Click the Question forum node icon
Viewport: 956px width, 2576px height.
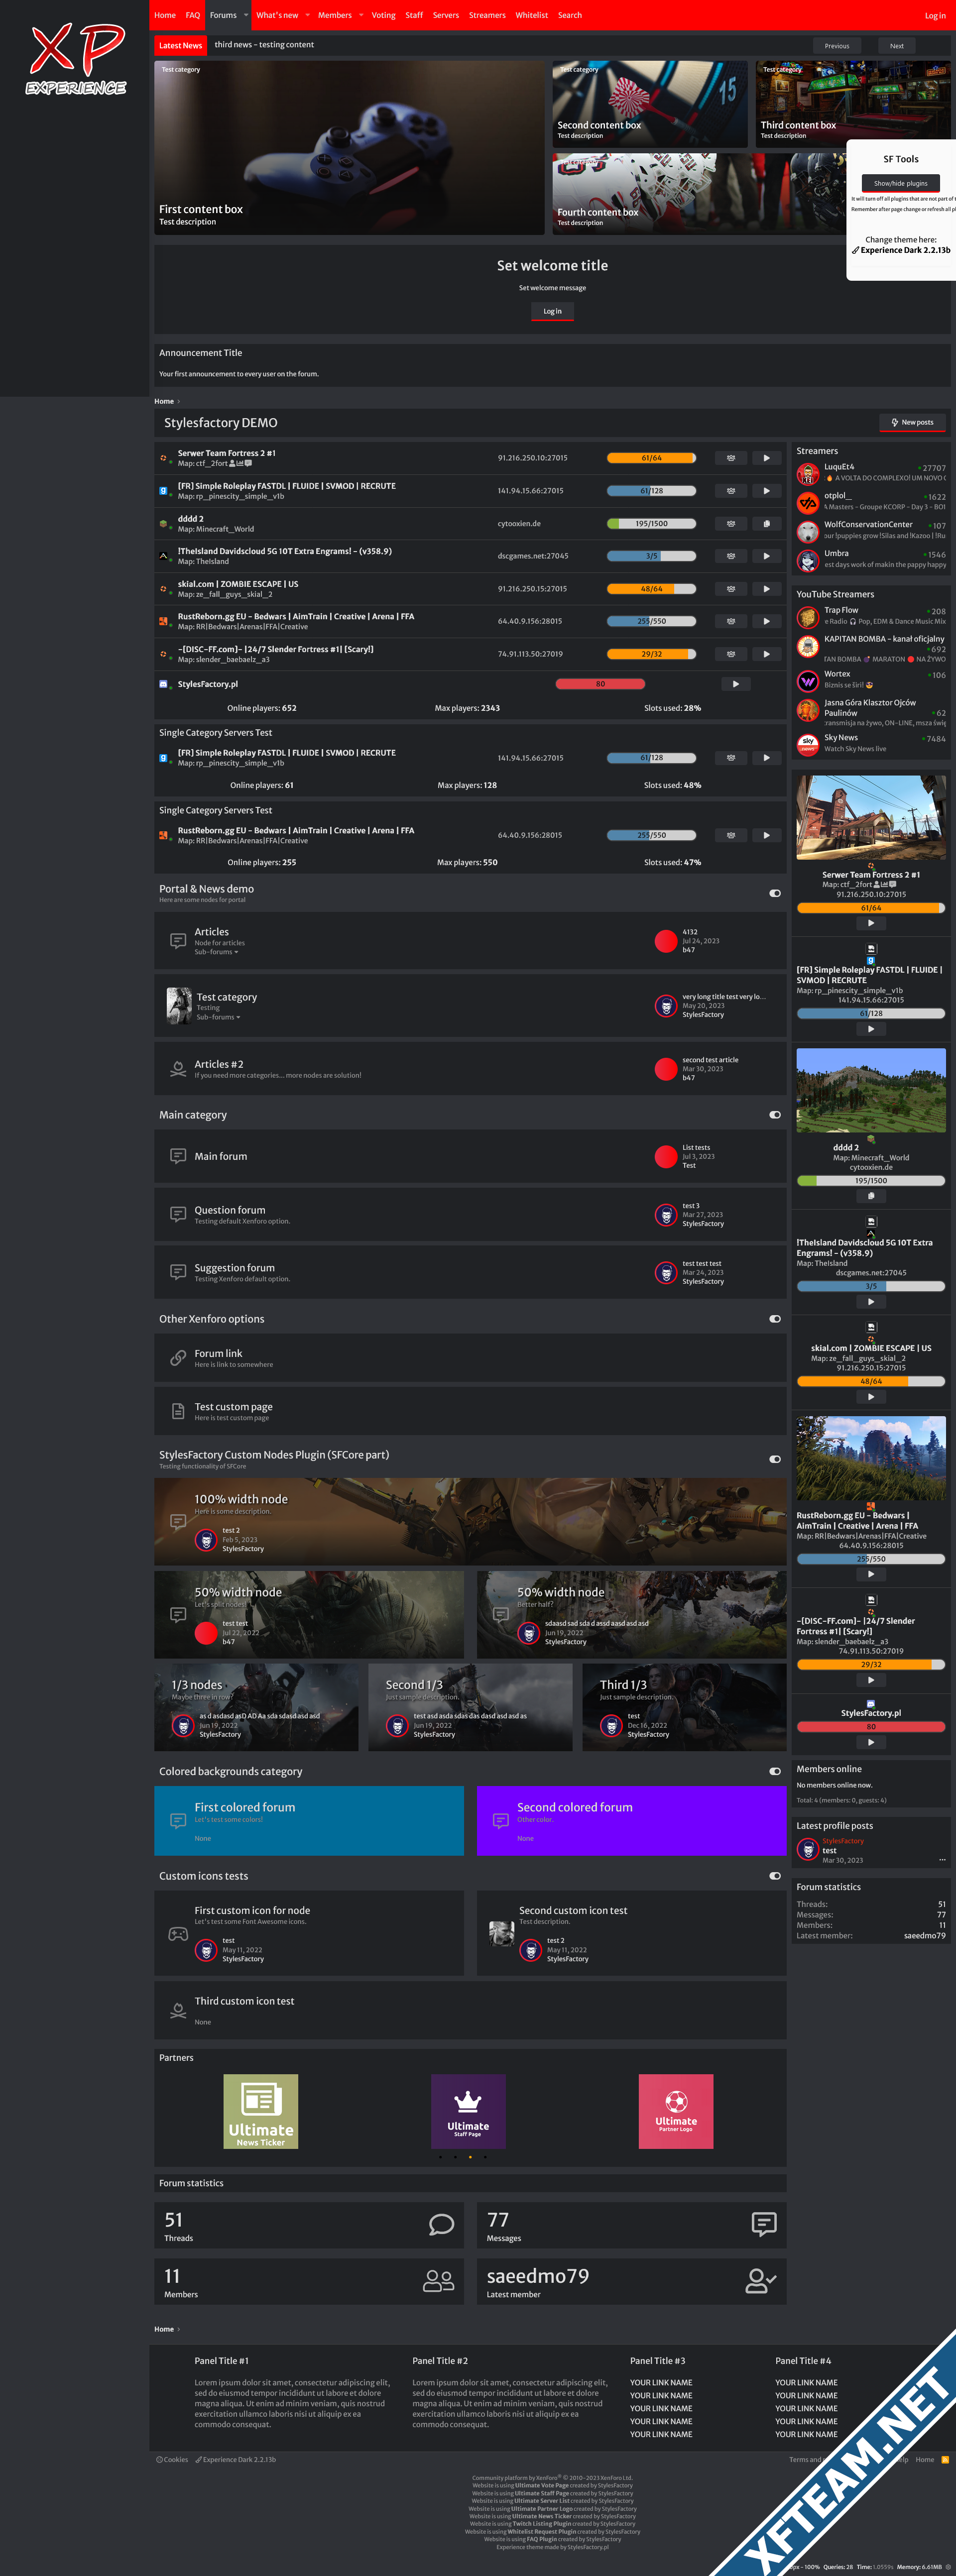(x=178, y=1214)
